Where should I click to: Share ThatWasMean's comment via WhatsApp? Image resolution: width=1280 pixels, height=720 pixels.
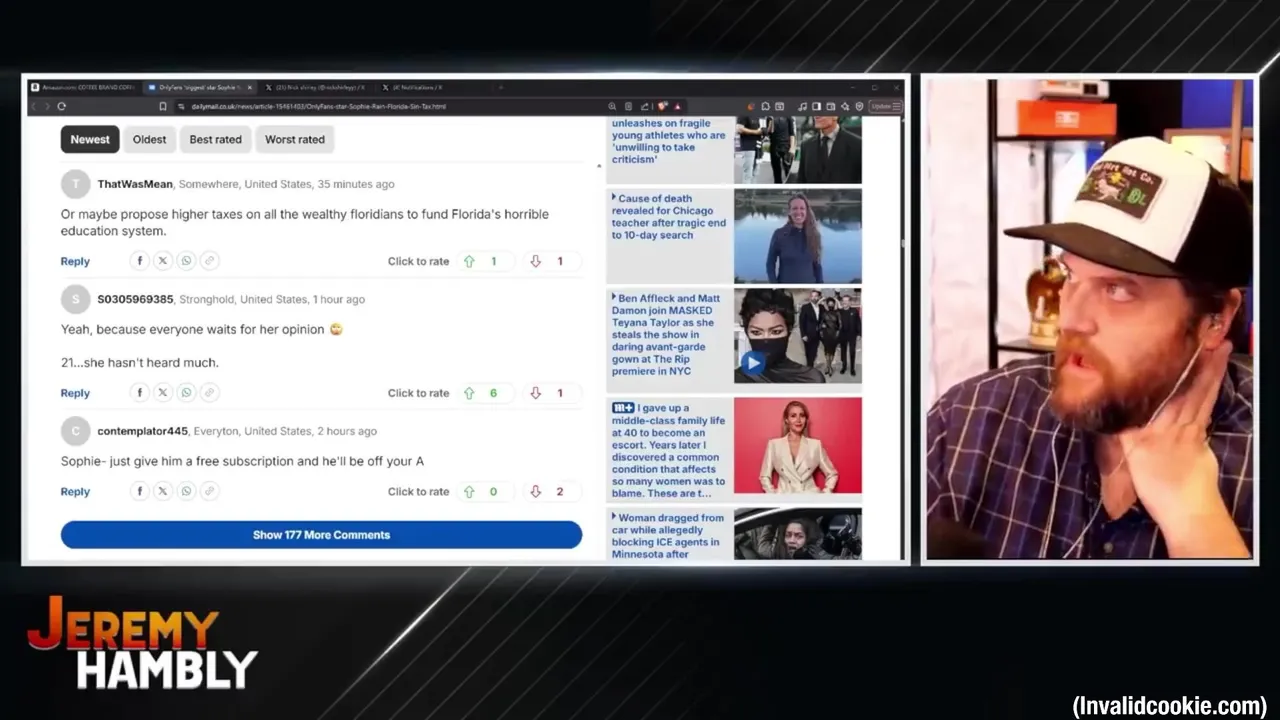pyautogui.click(x=186, y=261)
